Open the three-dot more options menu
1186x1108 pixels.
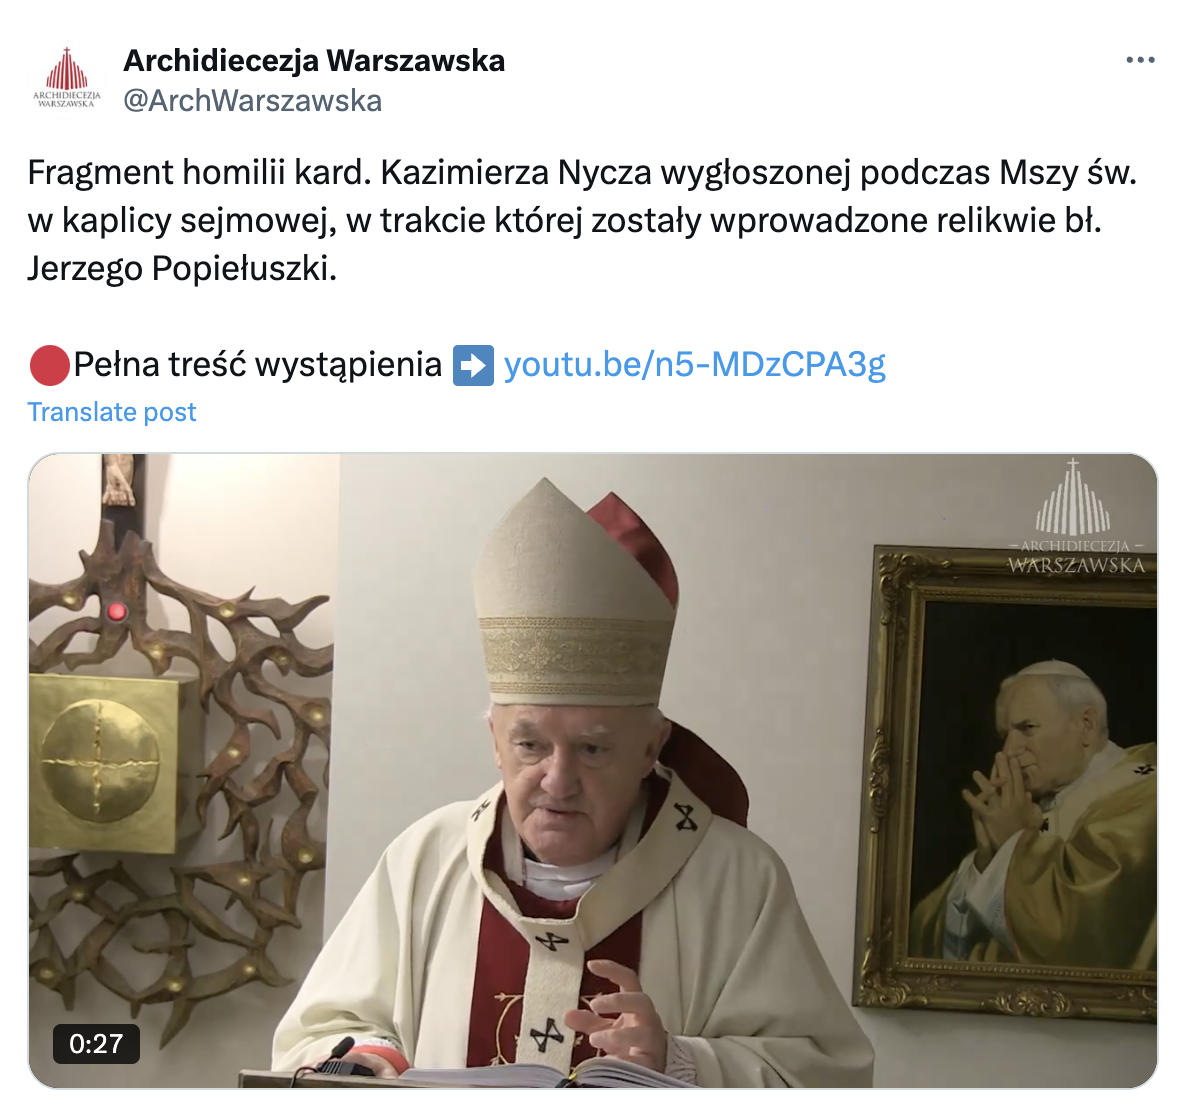click(1140, 61)
